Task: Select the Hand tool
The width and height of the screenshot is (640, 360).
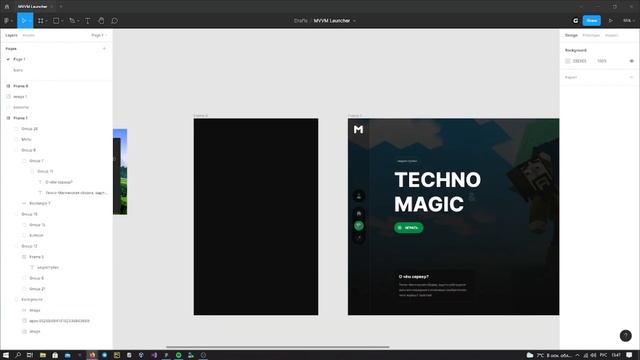Action: 101,21
